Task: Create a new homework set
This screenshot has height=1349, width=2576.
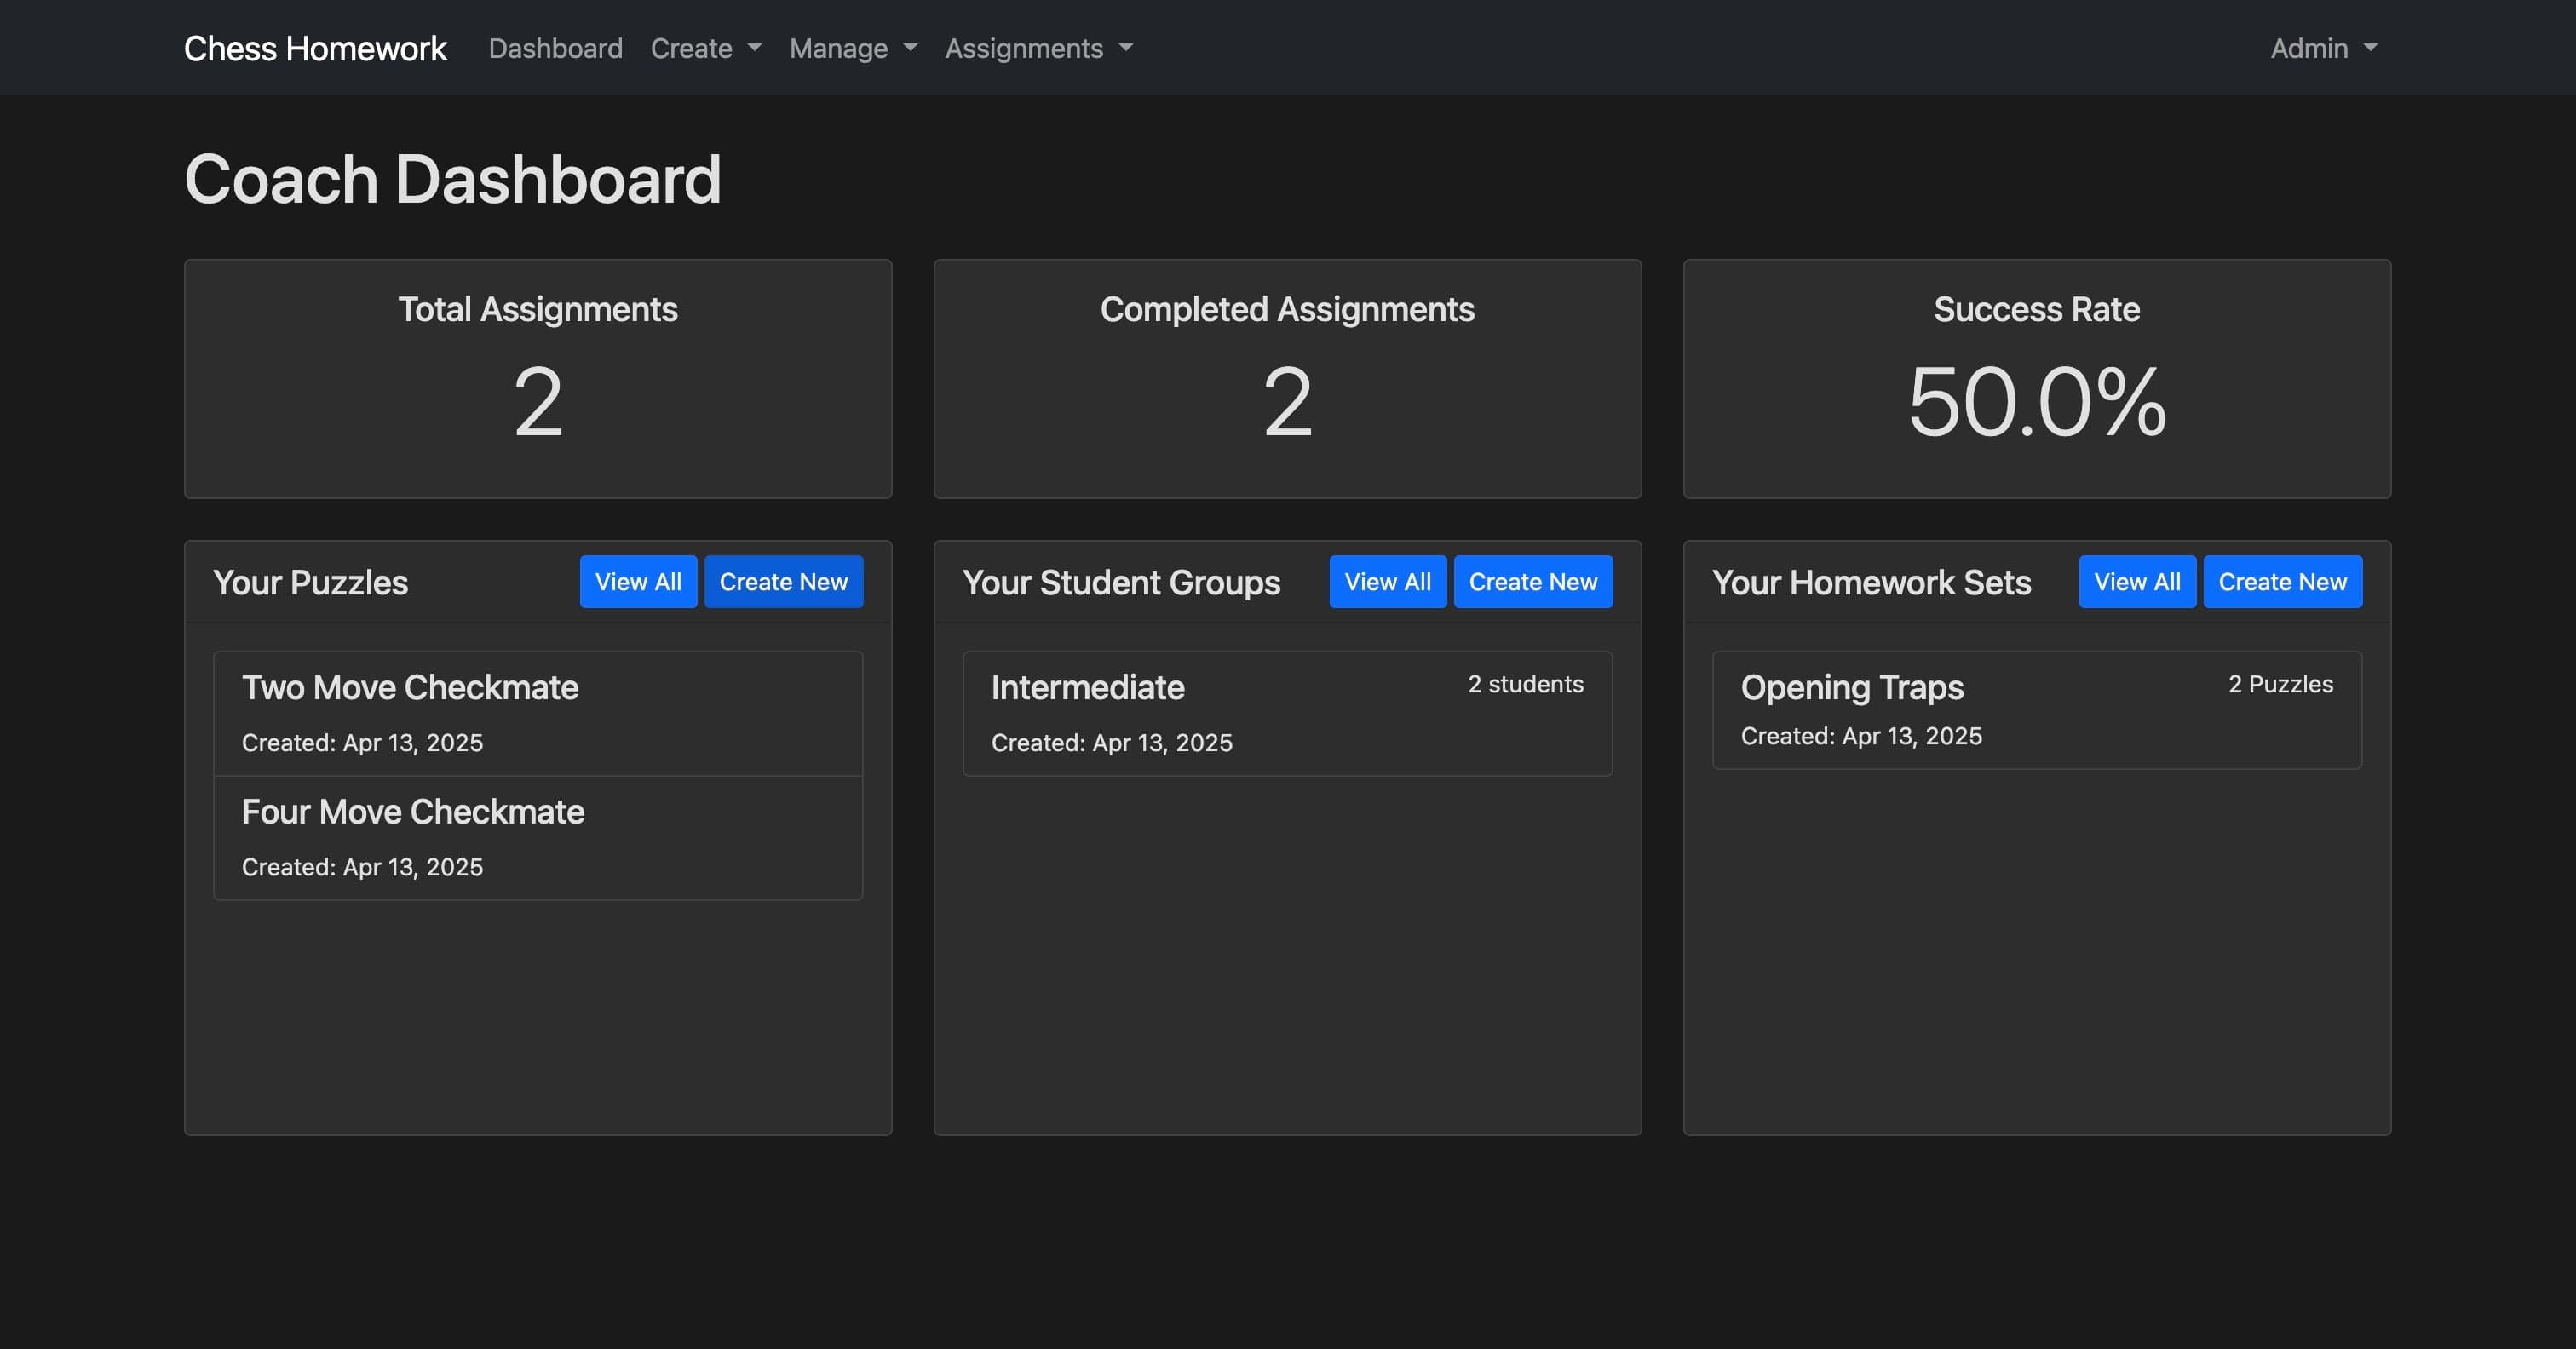Action: [x=2282, y=581]
